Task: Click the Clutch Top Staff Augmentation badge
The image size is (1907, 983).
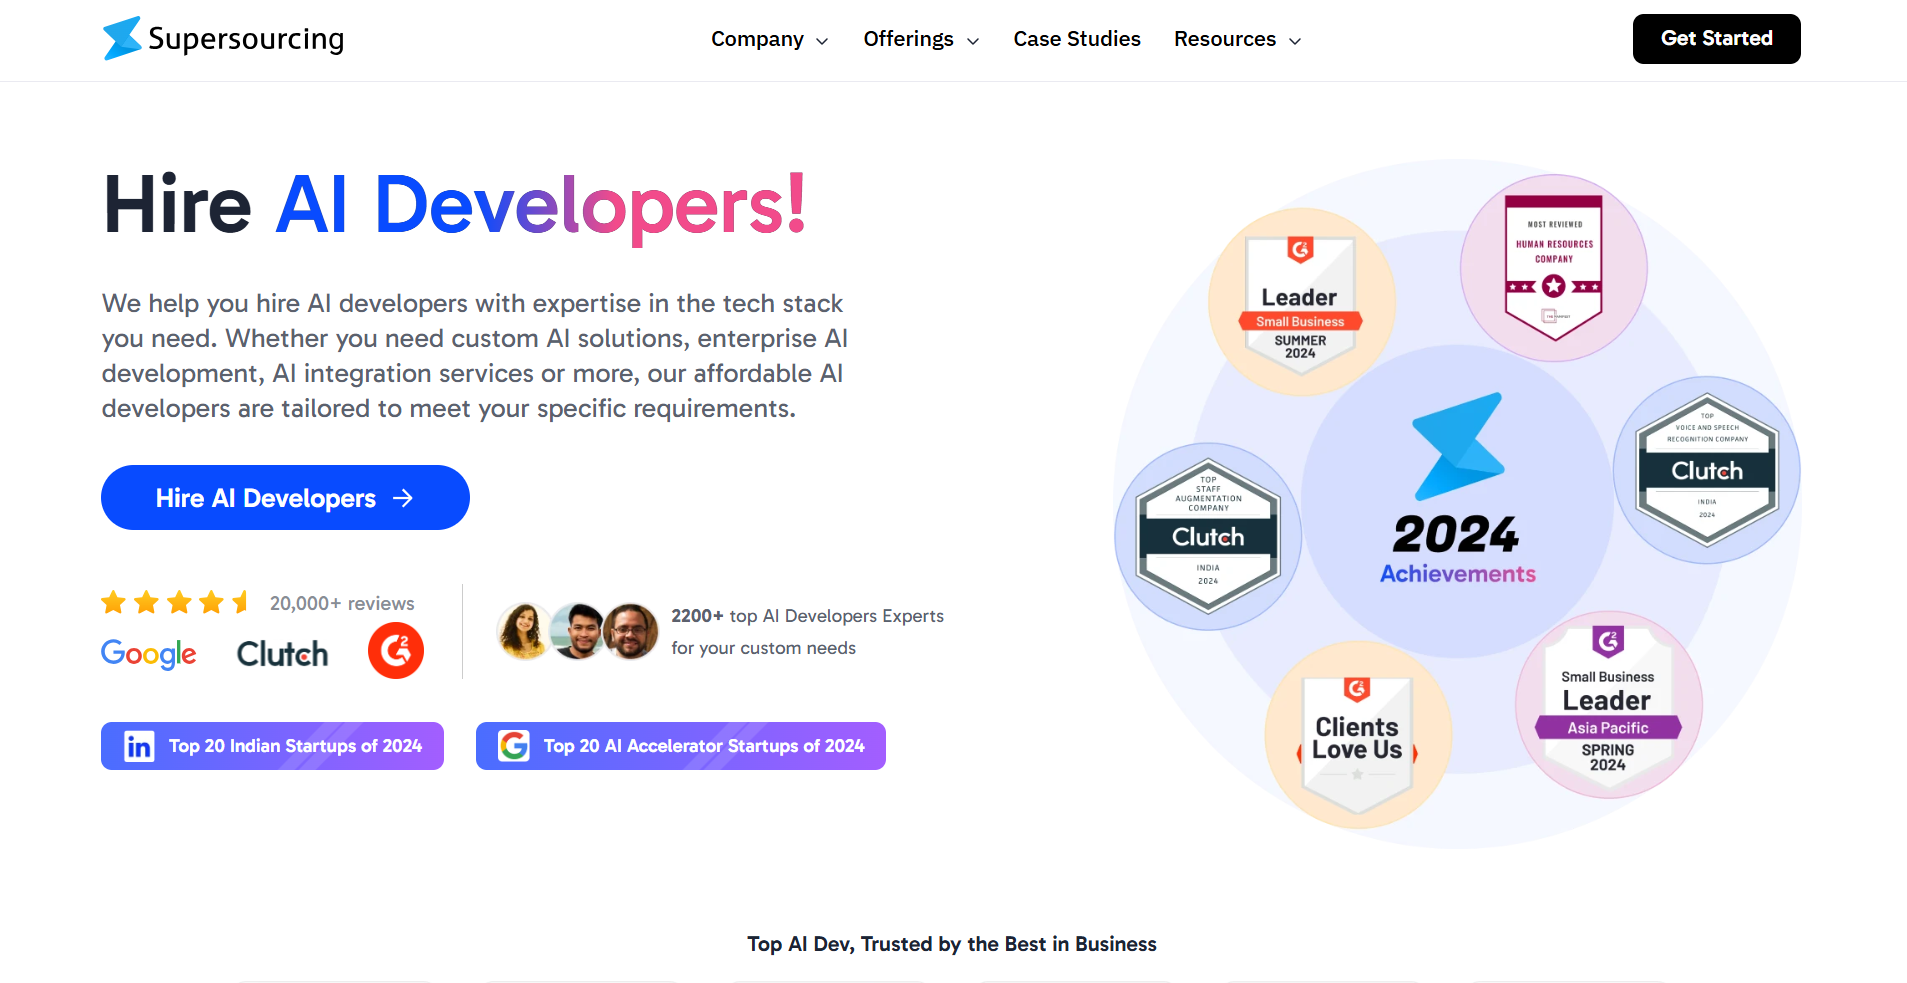Action: coord(1208,537)
